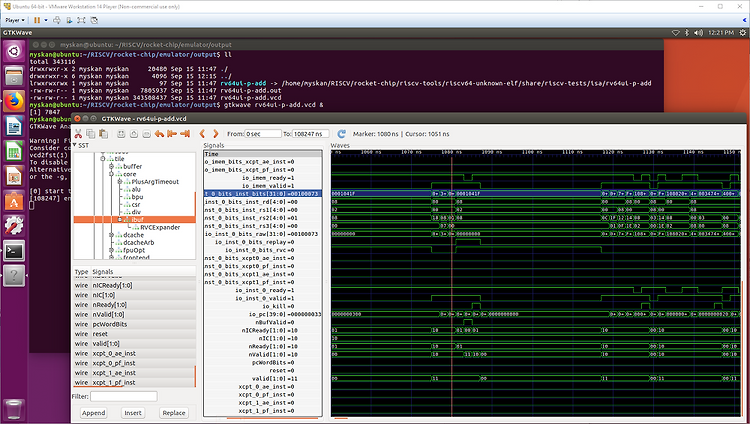750x424 pixels.
Task: Open Ubuntu Software from the launcher
Action: [x=14, y=201]
